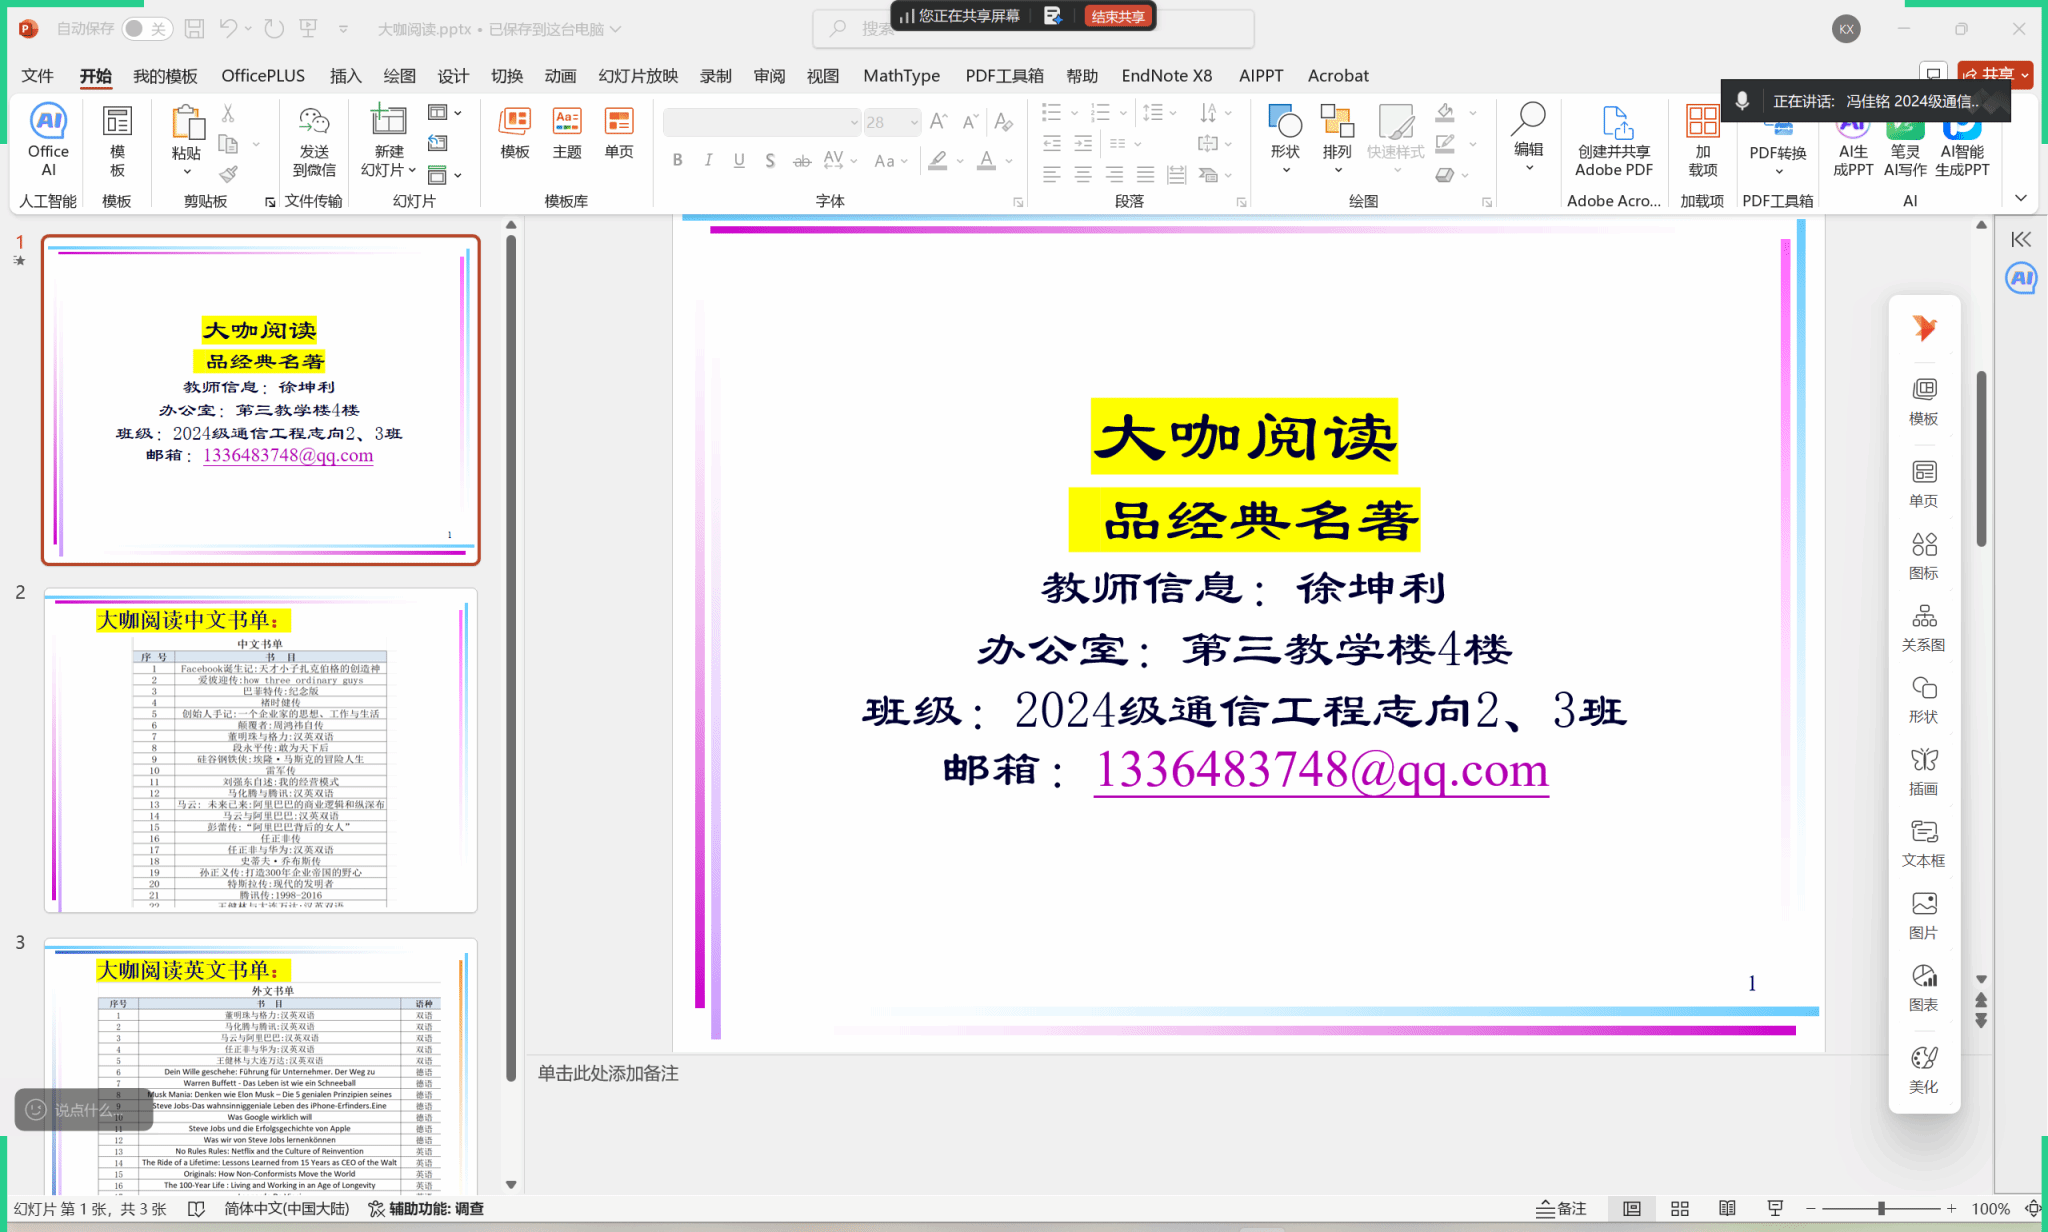This screenshot has height=1232, width=2048.
Task: Open 图标 icons in right sidebar
Action: [x=1923, y=555]
